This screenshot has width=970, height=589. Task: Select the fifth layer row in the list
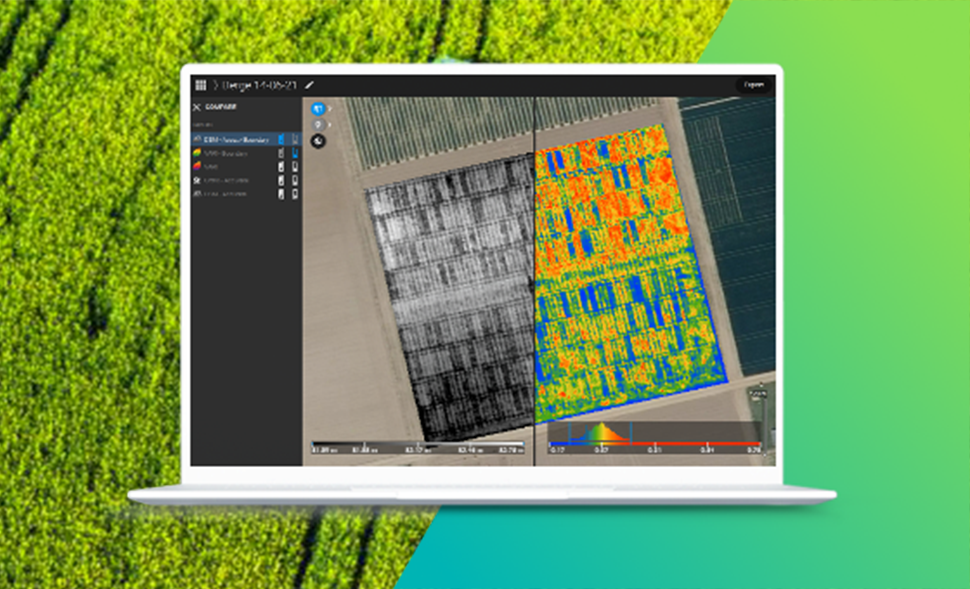pos(246,194)
